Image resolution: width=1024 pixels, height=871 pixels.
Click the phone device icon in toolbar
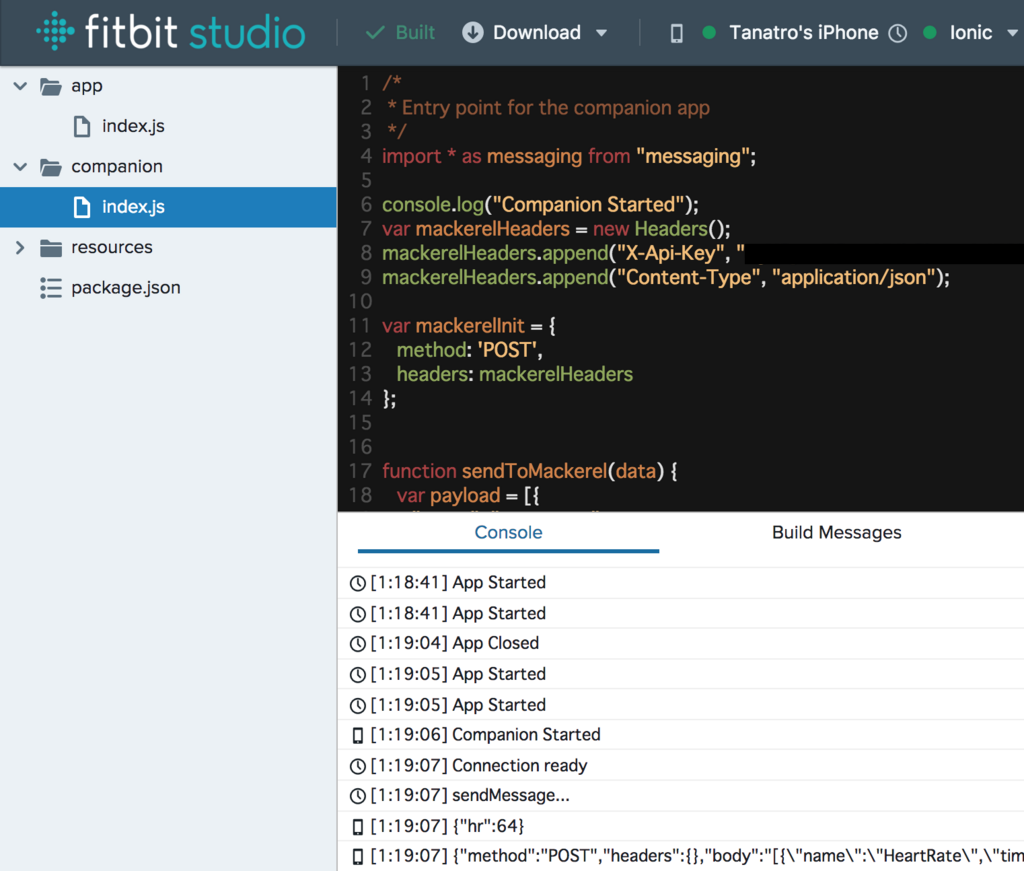677,33
